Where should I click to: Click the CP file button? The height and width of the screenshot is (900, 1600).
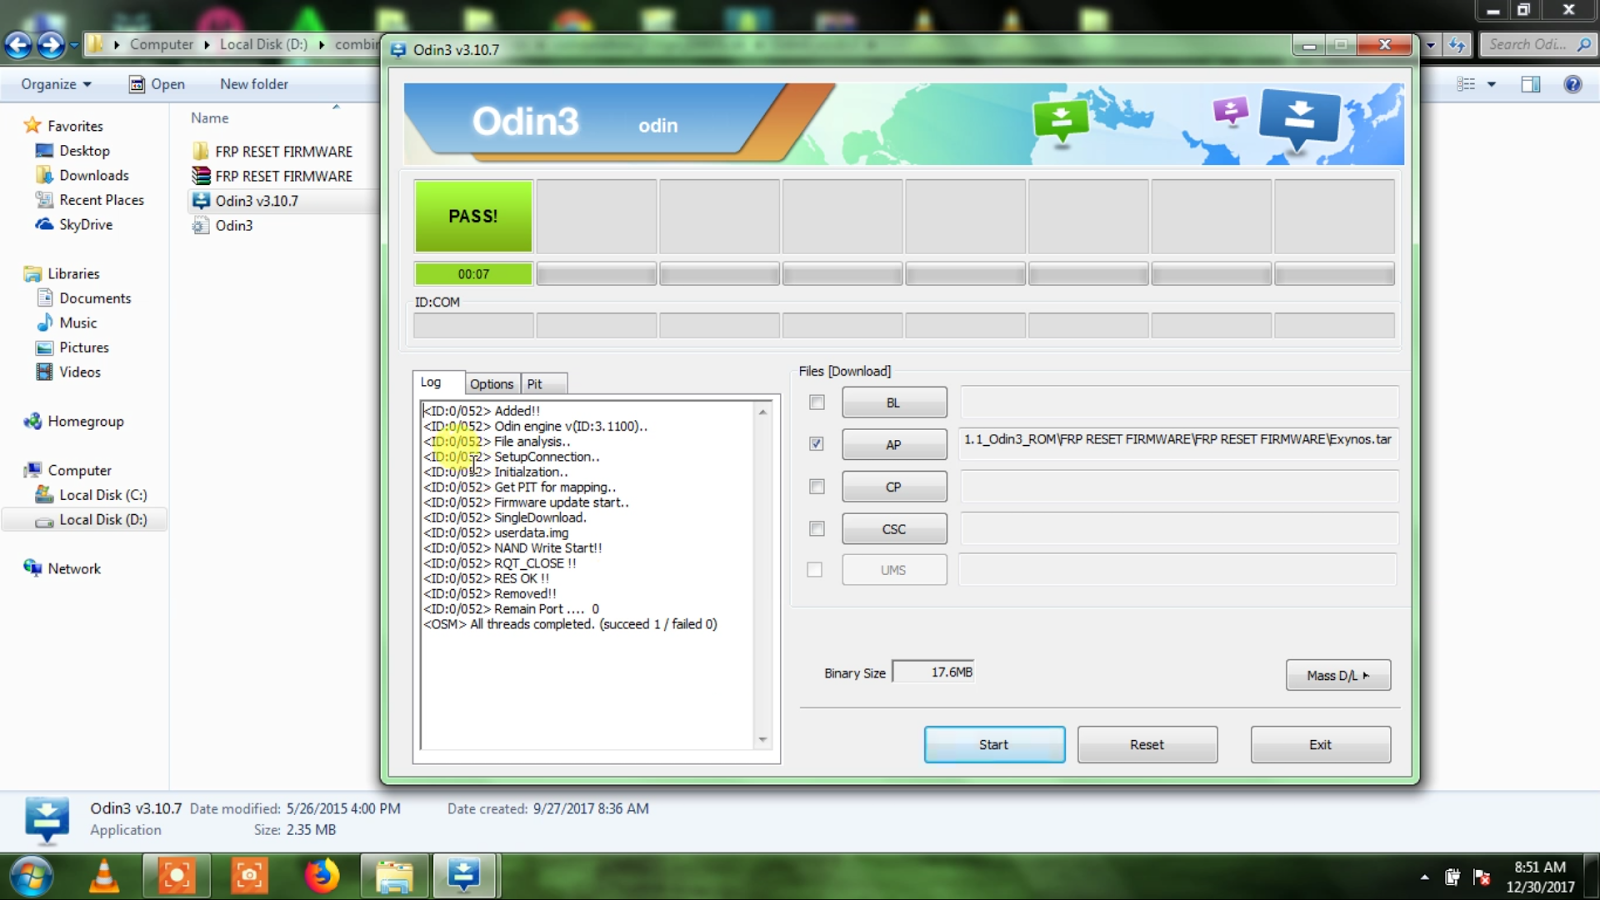pos(894,486)
